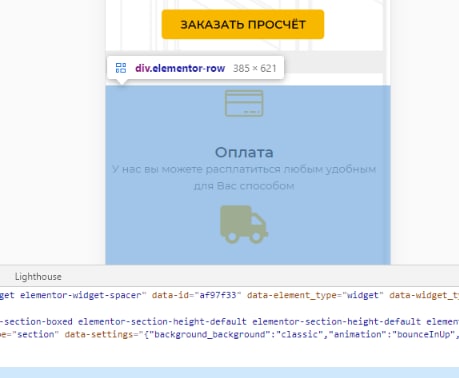Click the text 'для Вас способом'
This screenshot has height=378, width=459.
[244, 186]
